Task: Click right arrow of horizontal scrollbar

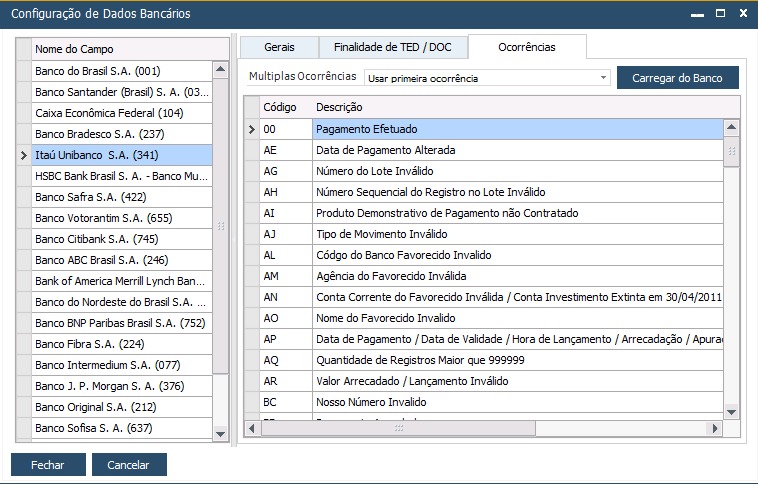Action: pyautogui.click(x=715, y=428)
